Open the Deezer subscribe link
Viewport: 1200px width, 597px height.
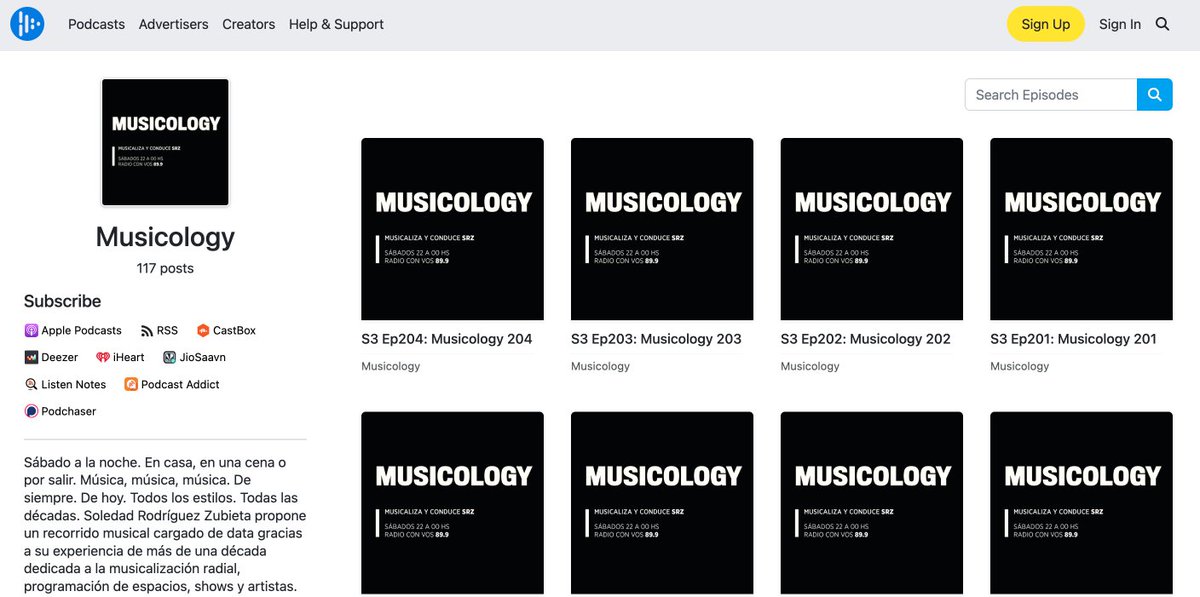point(51,357)
